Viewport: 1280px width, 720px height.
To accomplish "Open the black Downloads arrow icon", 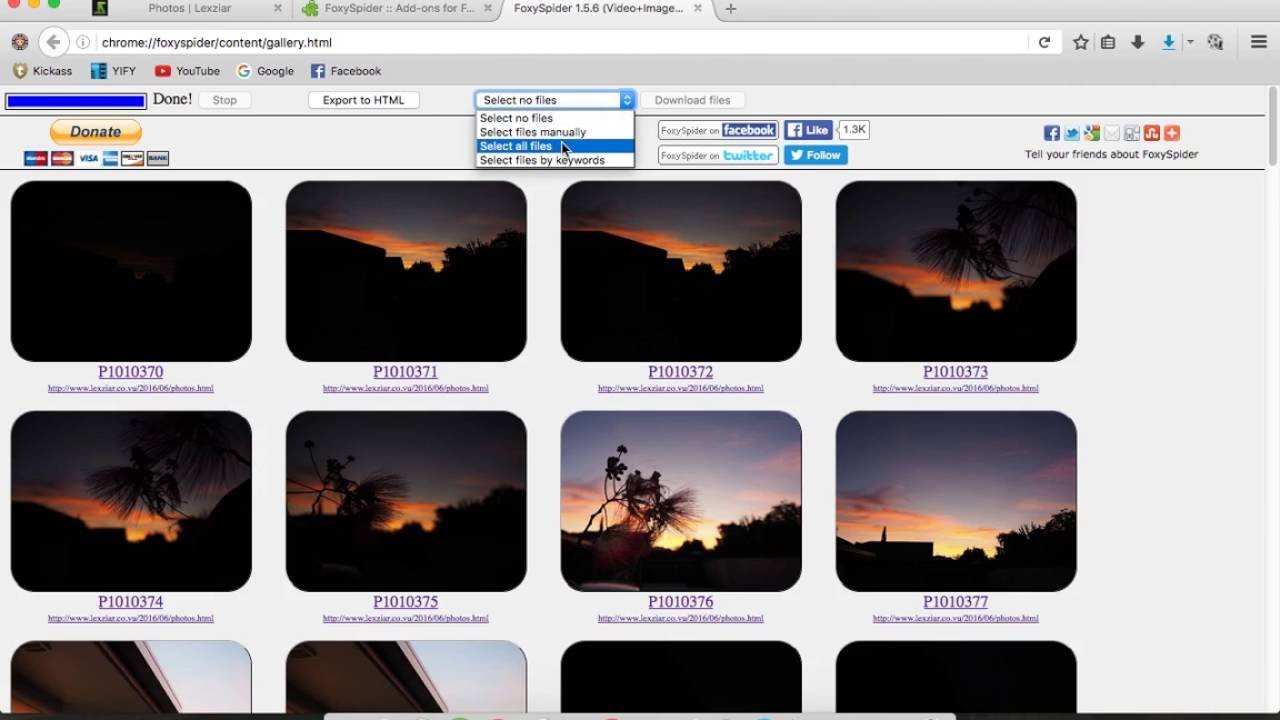I will (1138, 42).
